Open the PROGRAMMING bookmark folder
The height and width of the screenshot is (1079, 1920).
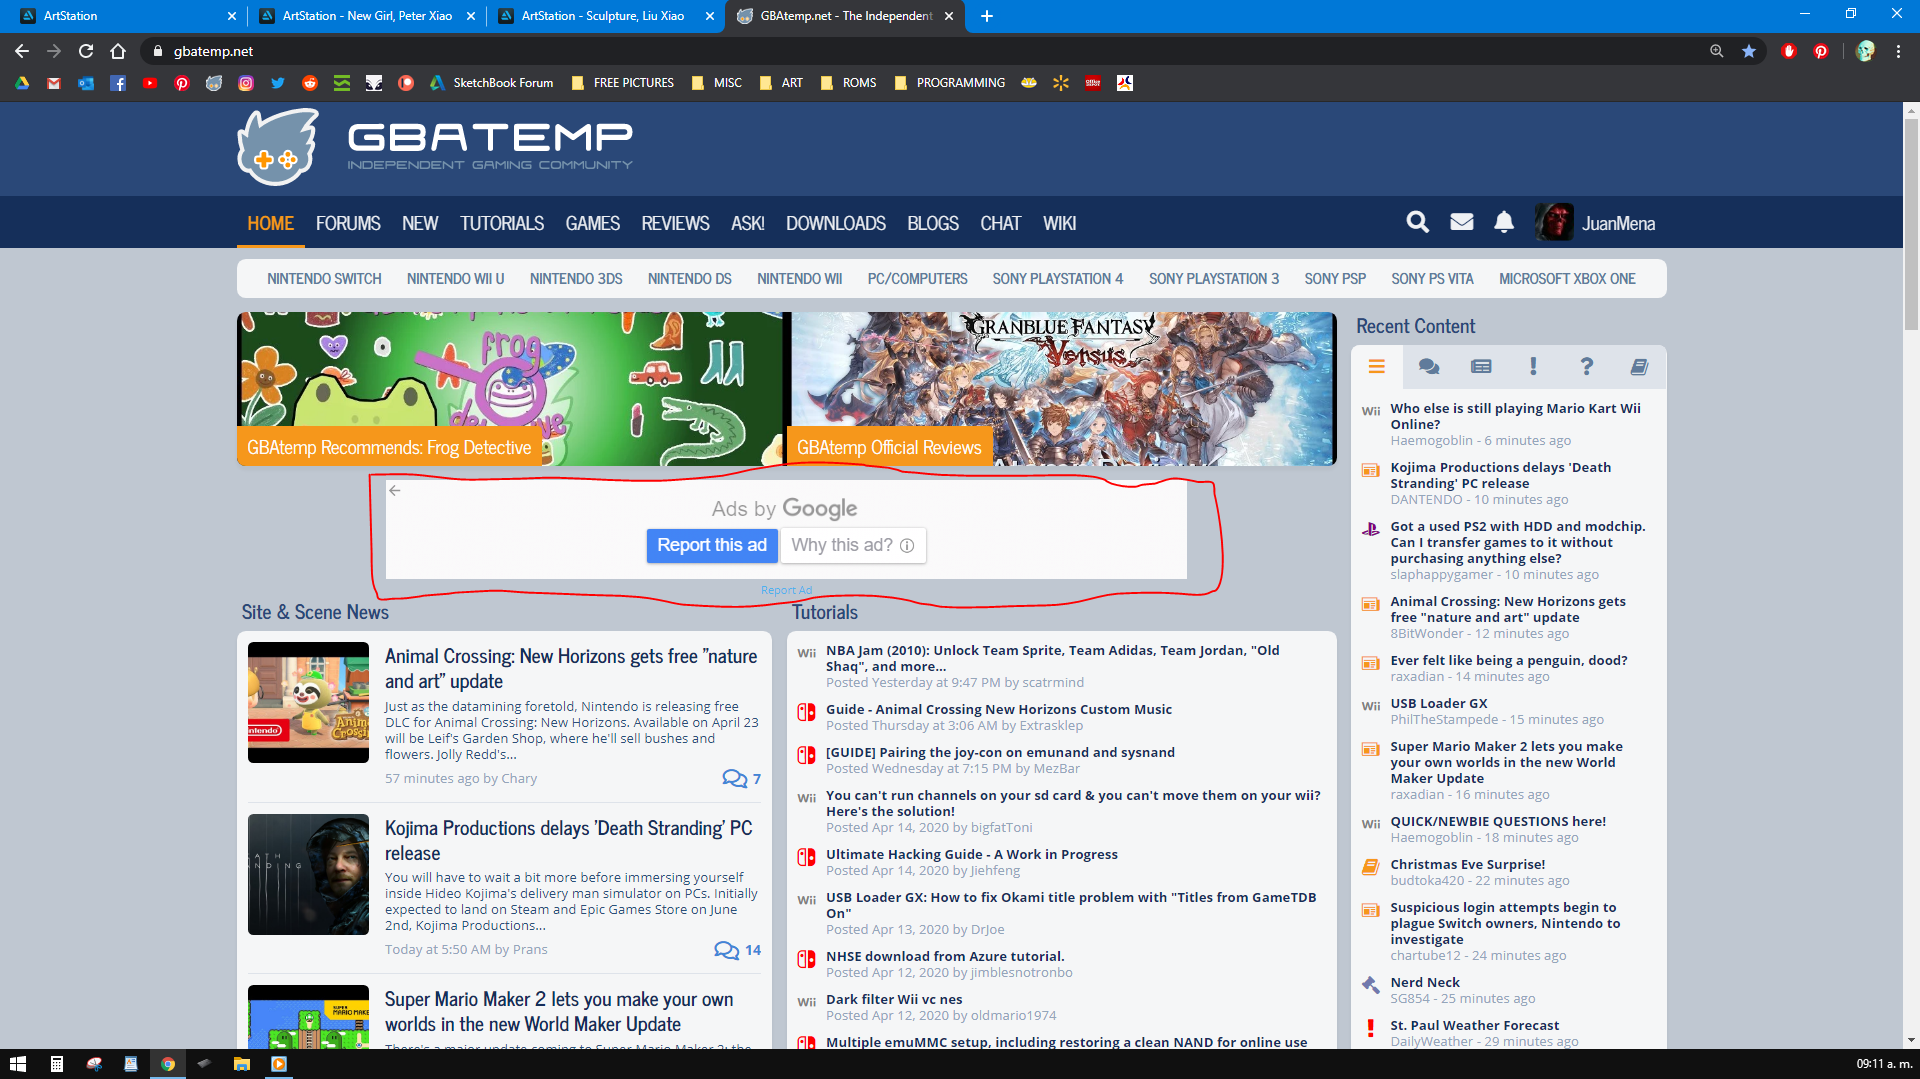(x=950, y=83)
